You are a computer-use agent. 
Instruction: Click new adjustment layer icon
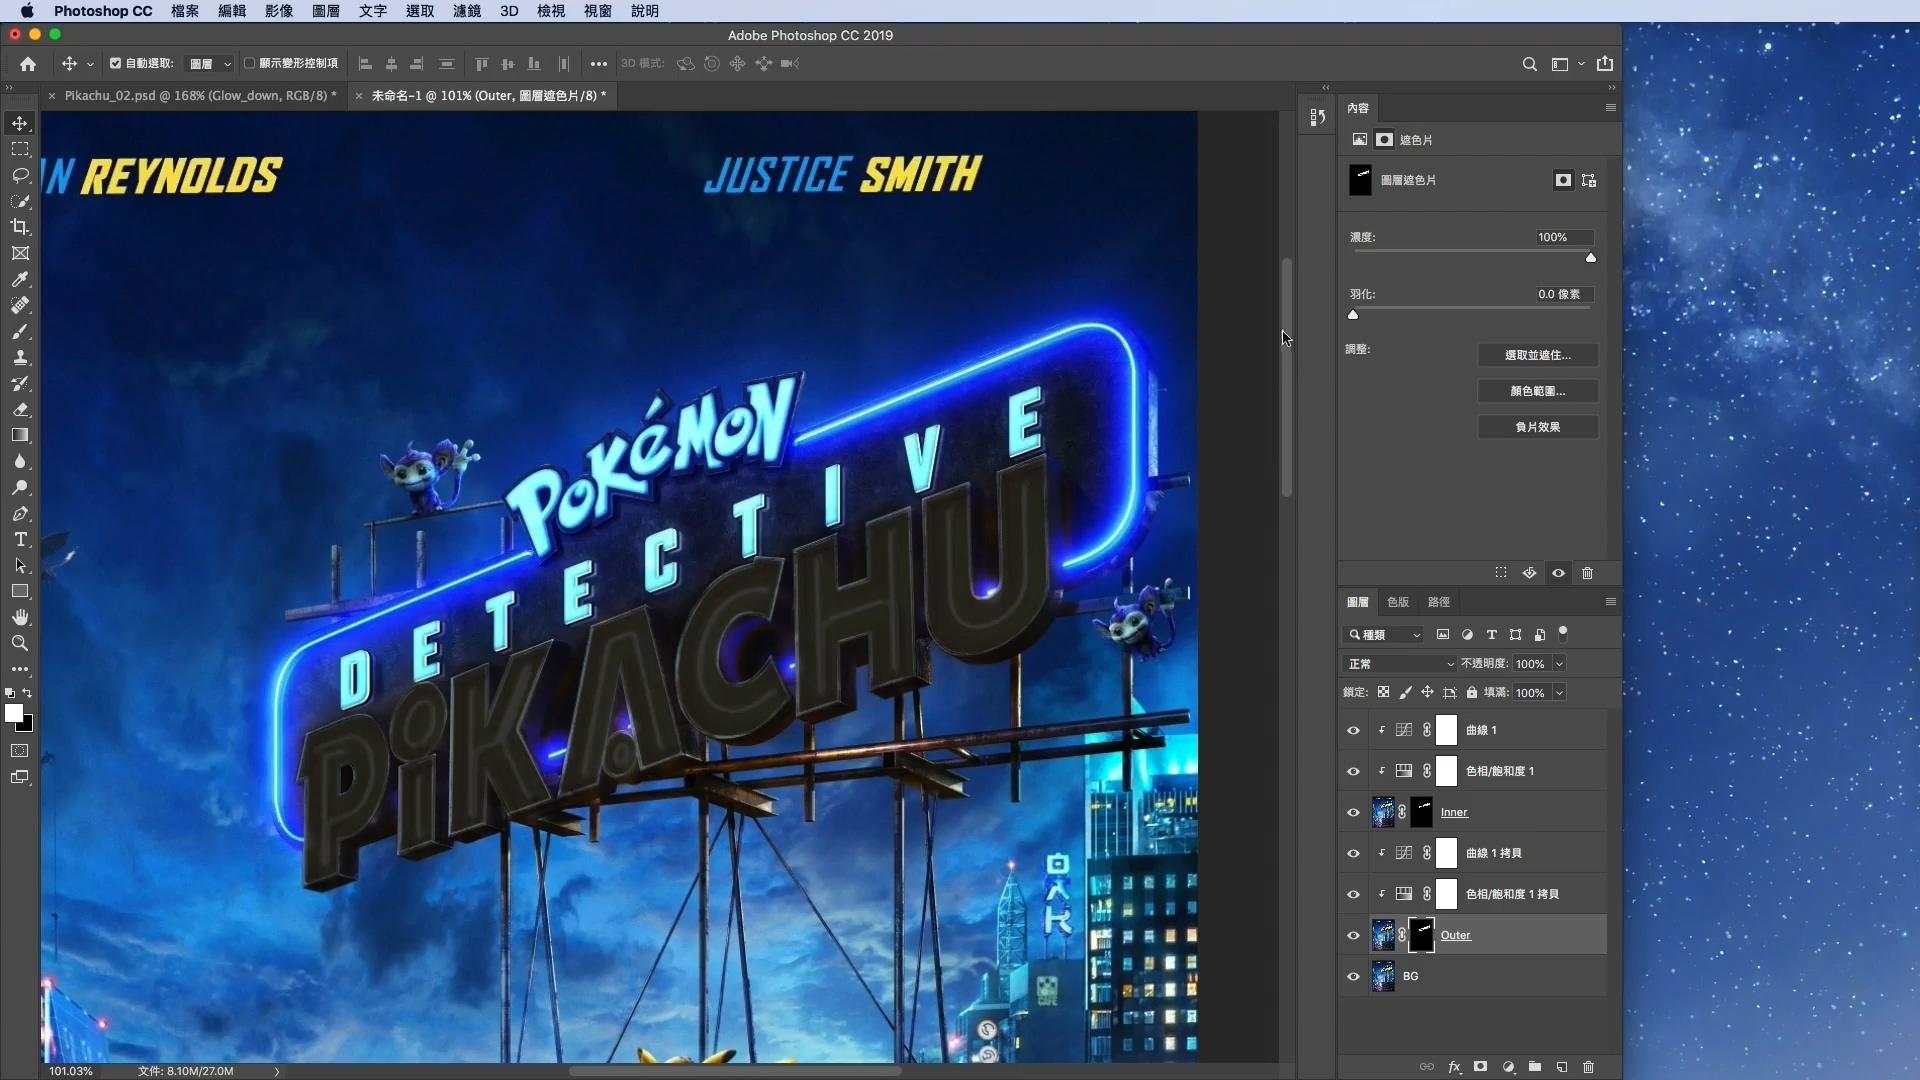point(1508,1067)
